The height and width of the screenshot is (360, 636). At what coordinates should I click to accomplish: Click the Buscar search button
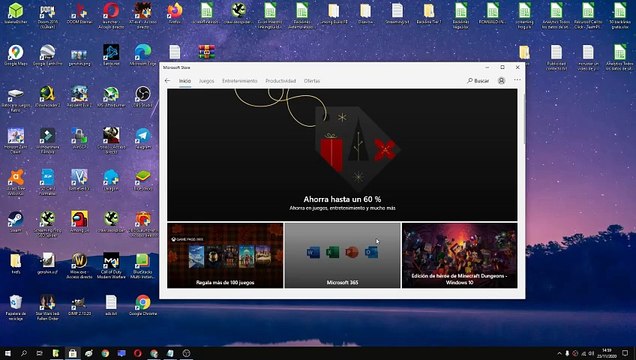(478, 81)
